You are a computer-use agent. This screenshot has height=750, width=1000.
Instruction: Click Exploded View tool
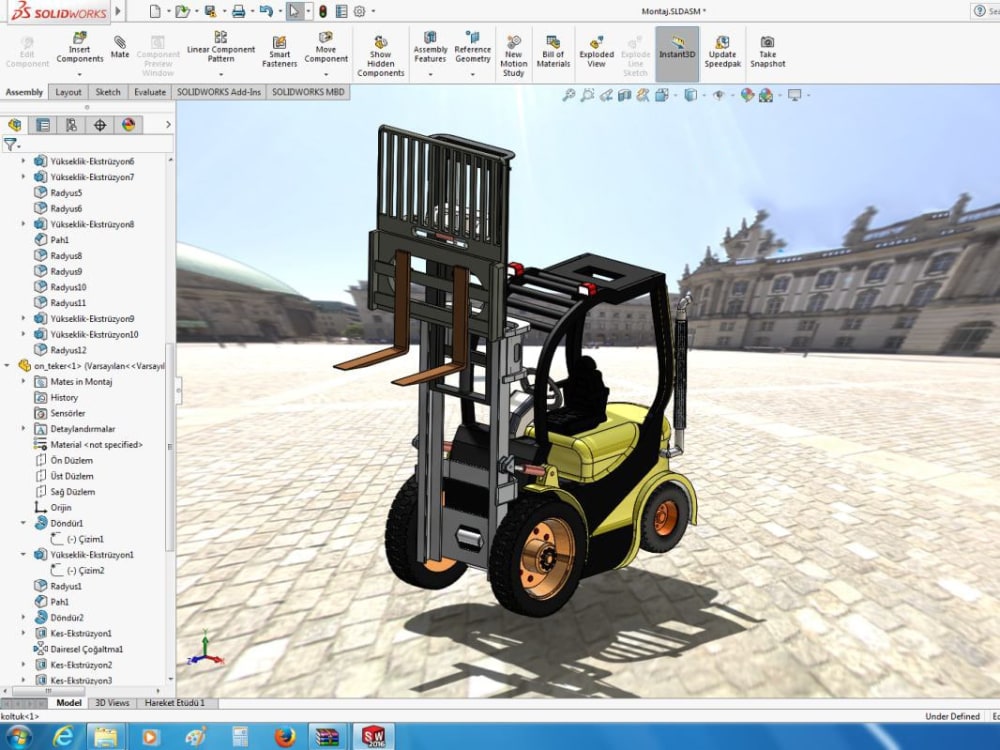click(x=596, y=52)
